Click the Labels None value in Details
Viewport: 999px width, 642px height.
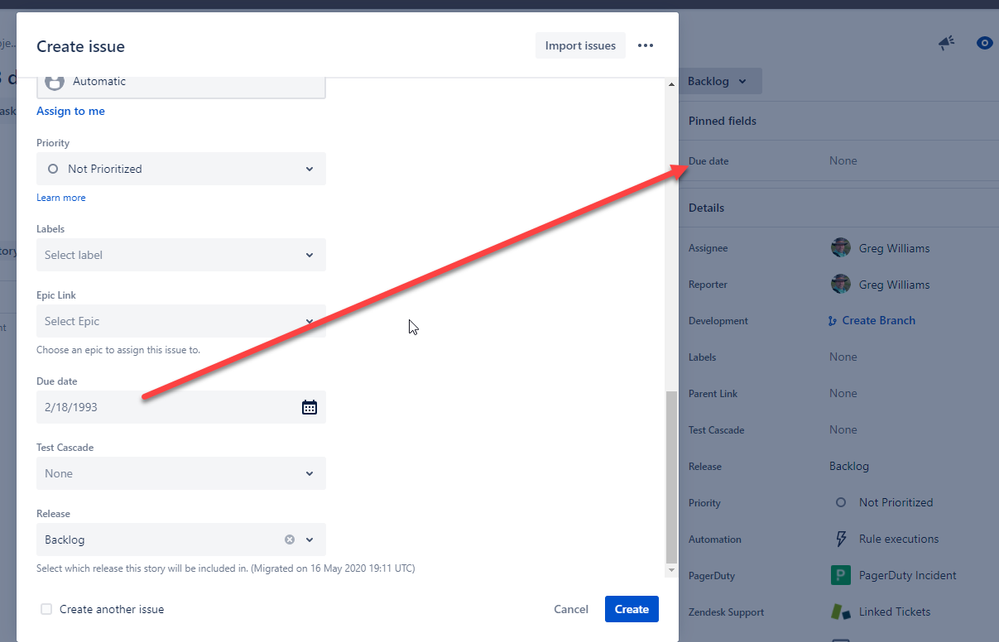pos(843,357)
